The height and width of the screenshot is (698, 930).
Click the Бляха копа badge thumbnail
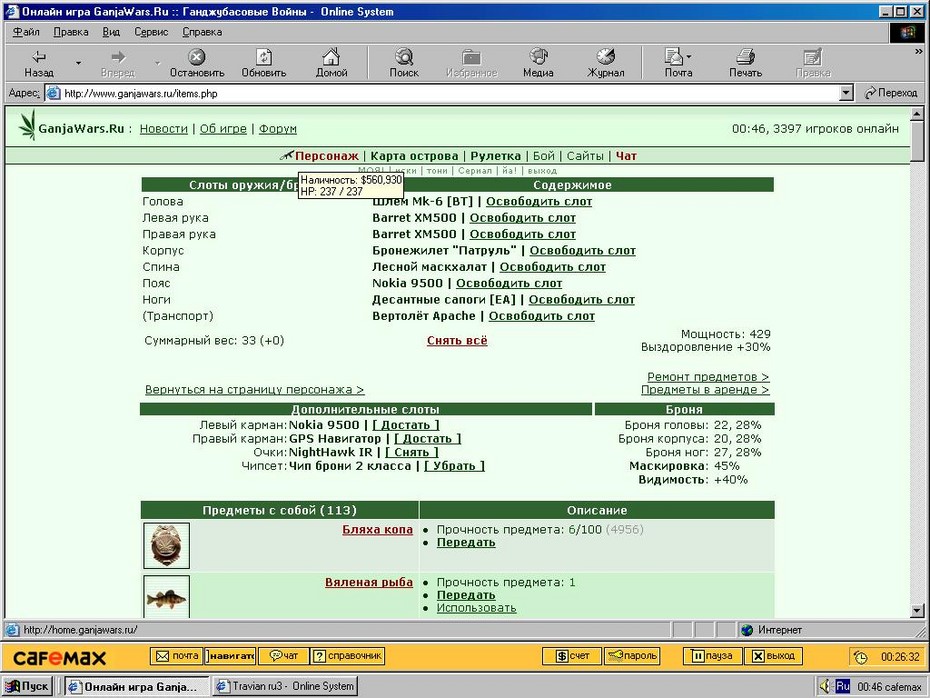(167, 546)
